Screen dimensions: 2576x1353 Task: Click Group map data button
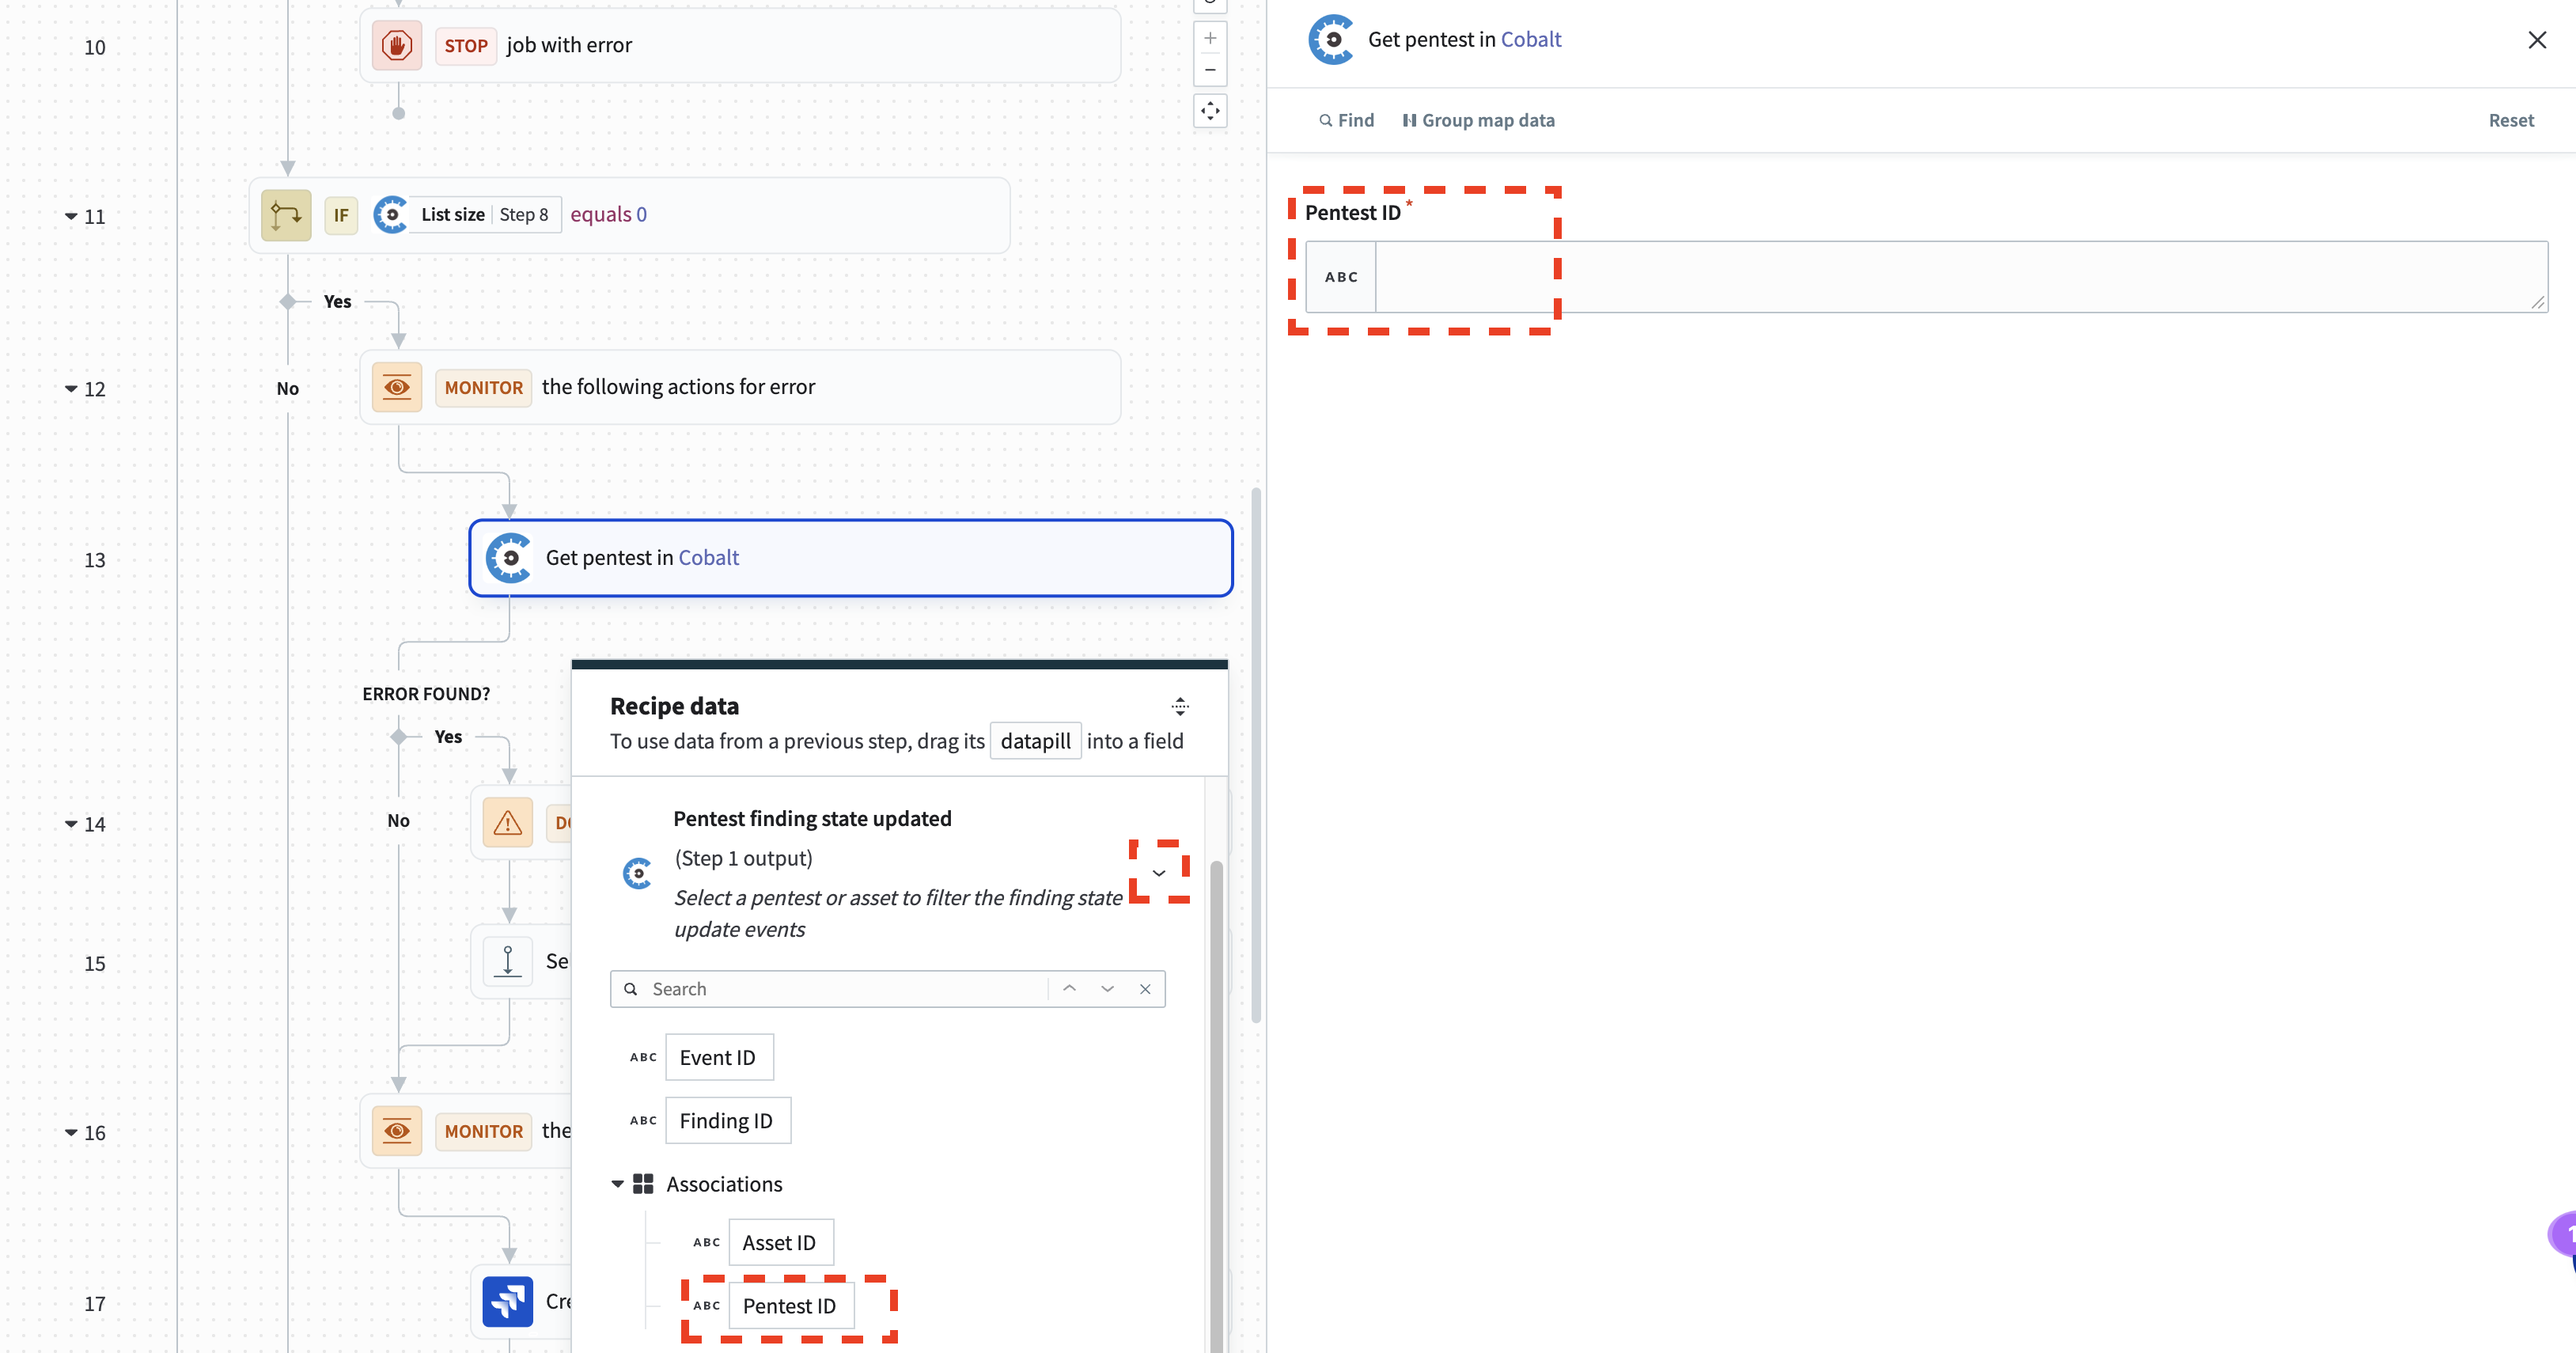point(1478,120)
